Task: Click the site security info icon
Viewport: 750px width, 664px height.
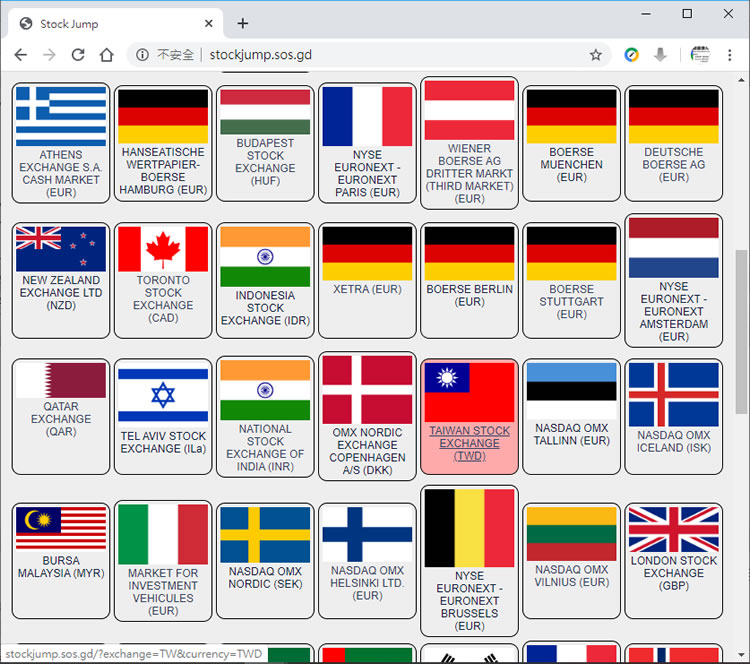Action: pos(142,55)
